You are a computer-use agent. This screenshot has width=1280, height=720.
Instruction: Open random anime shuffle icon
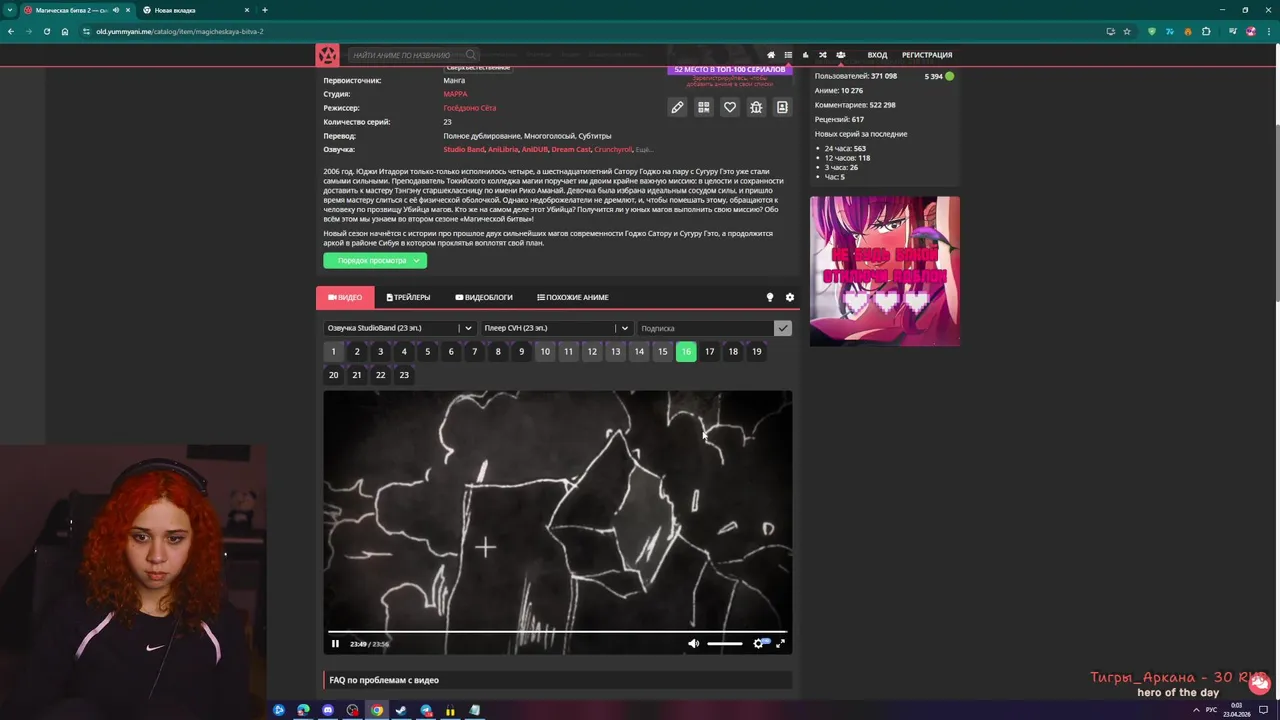[823, 55]
